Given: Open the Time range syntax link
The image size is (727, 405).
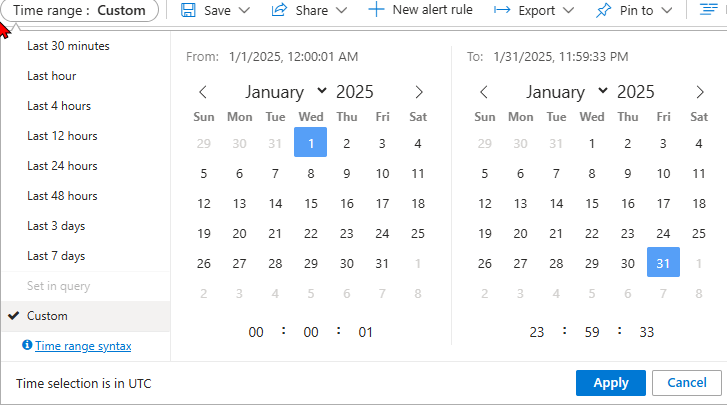Looking at the screenshot, I should (83, 346).
